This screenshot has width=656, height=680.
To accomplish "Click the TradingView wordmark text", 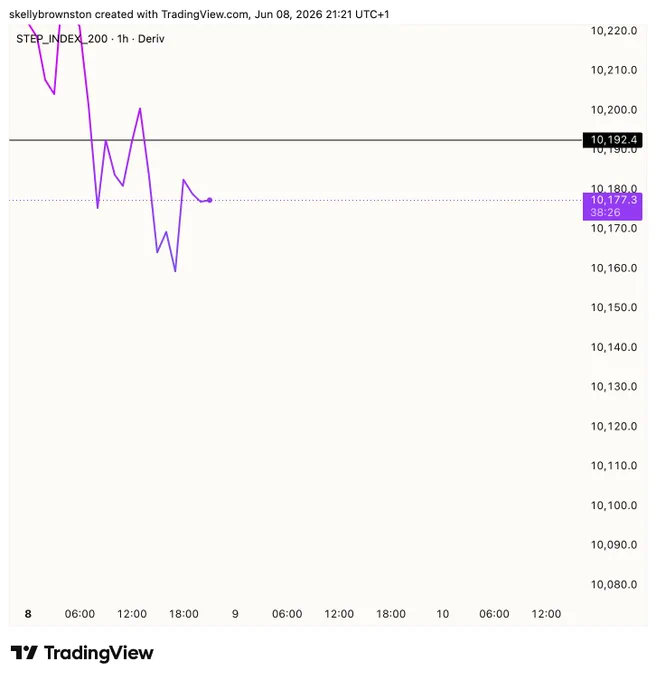I will point(98,653).
